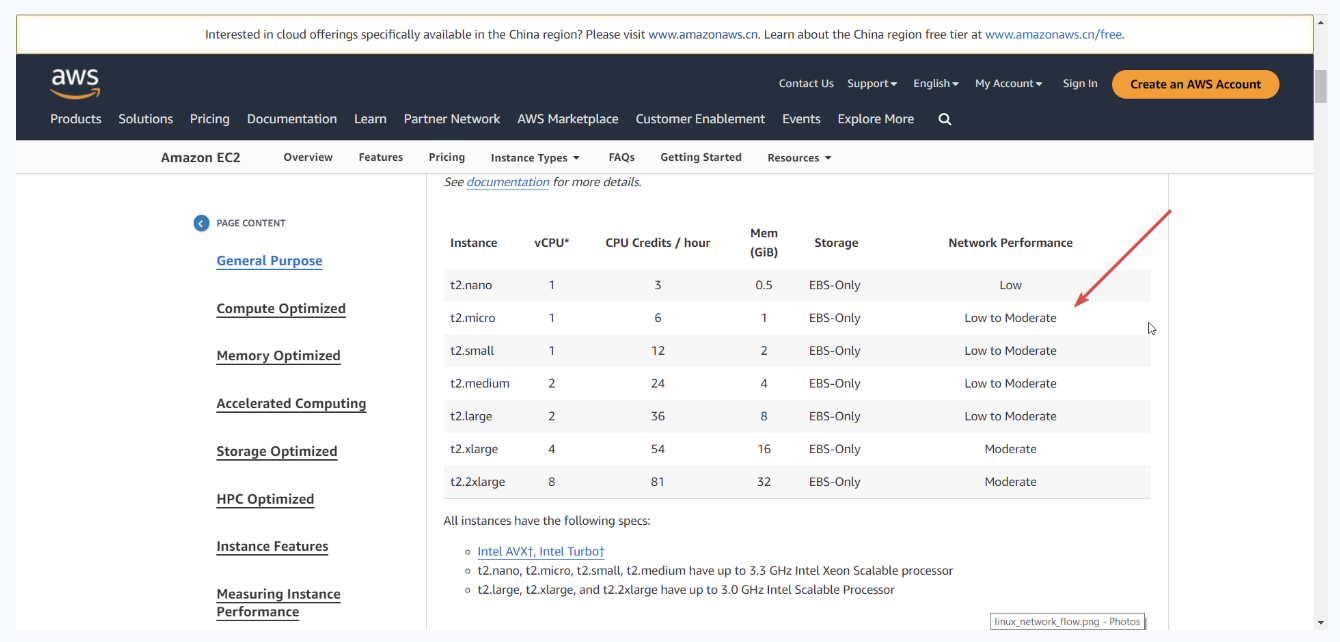Image resolution: width=1340 pixels, height=642 pixels.
Task: Jump to Measuring Instance Performance section
Action: tap(278, 603)
